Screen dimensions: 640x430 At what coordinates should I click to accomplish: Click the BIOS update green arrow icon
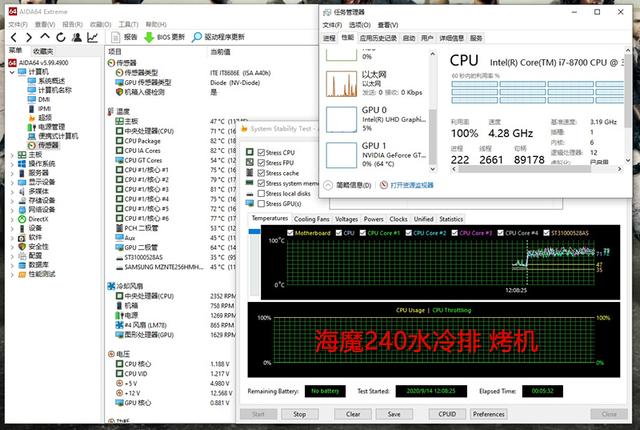149,38
